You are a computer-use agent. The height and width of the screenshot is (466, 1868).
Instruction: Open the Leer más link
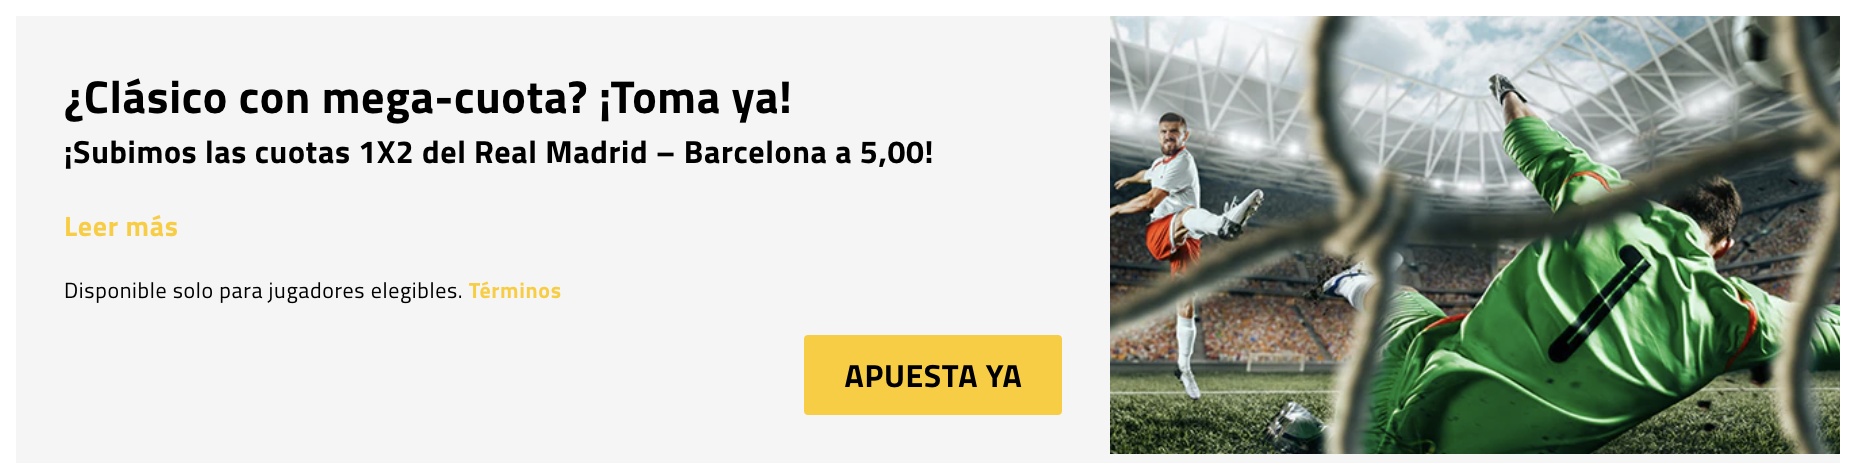(121, 228)
